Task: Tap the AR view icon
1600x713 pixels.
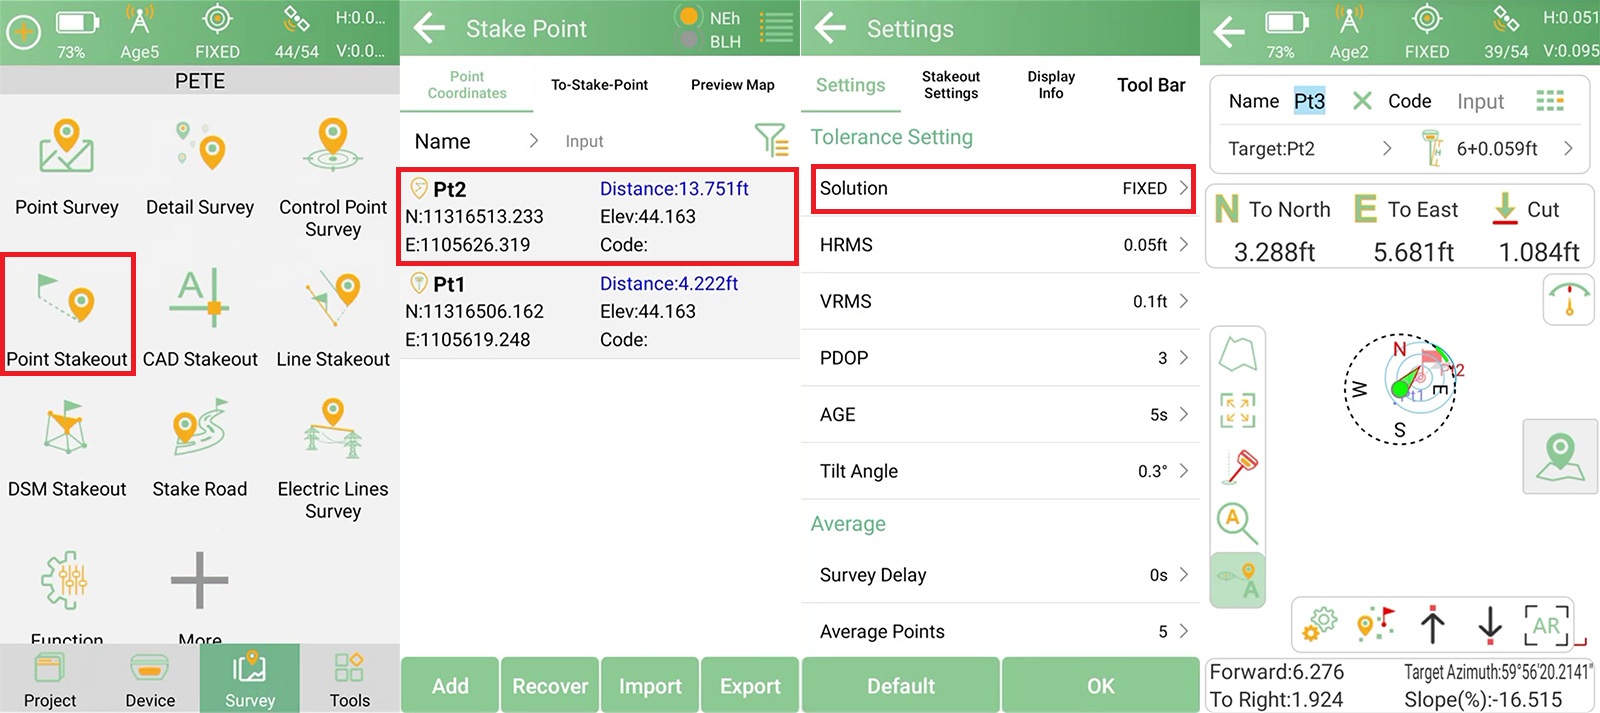Action: click(x=1546, y=626)
